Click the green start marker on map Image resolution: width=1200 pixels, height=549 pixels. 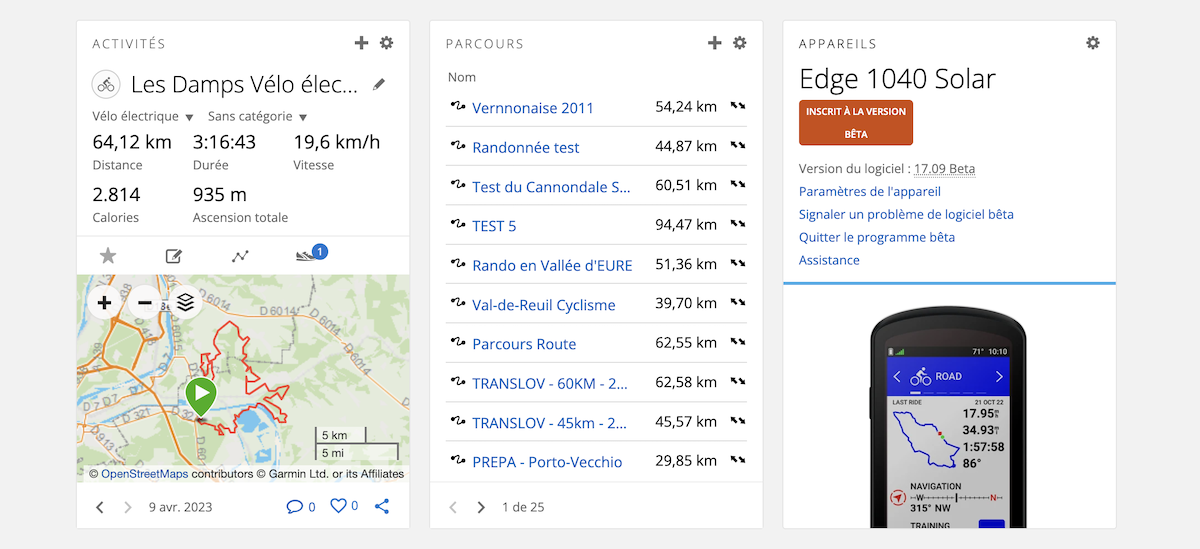[x=201, y=395]
